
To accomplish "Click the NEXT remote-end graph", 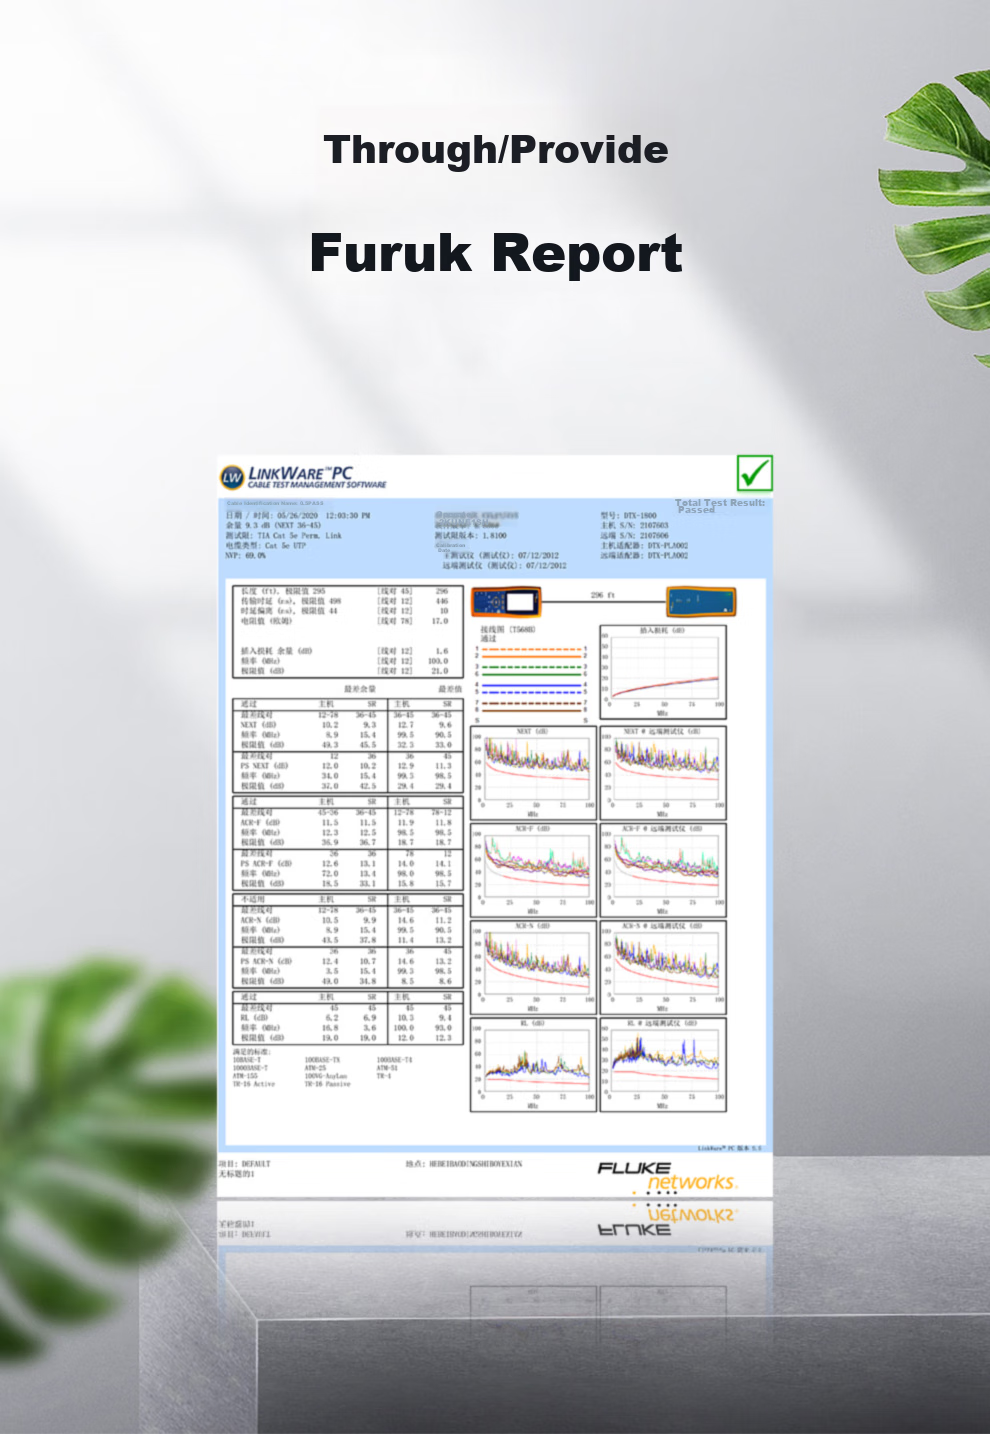I will click(663, 772).
